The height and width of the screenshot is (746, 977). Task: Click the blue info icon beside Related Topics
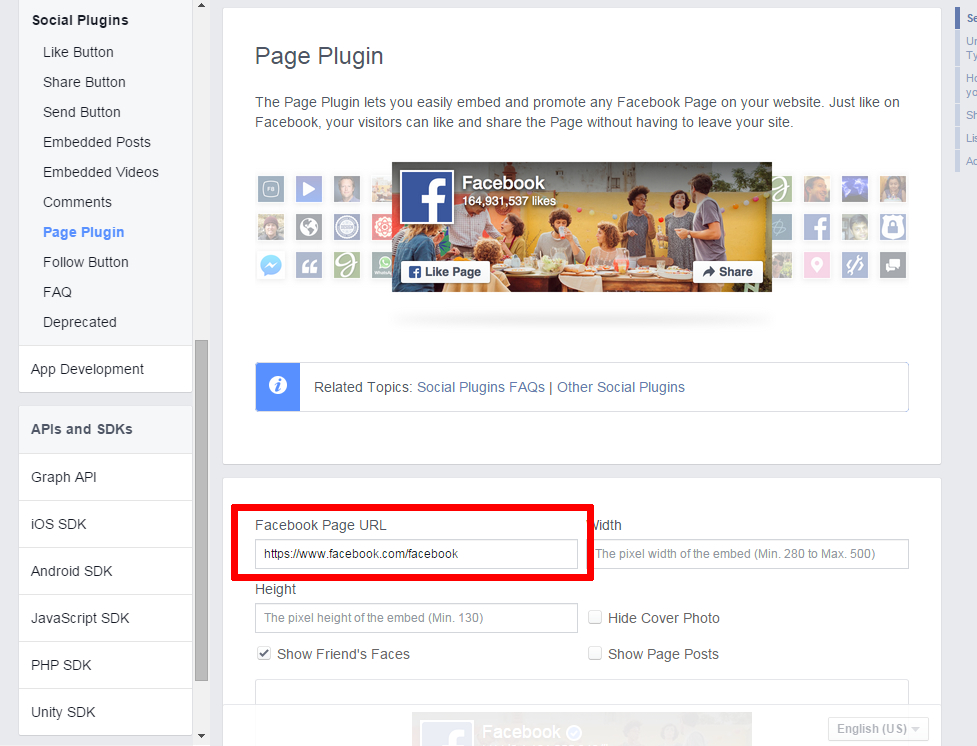278,386
